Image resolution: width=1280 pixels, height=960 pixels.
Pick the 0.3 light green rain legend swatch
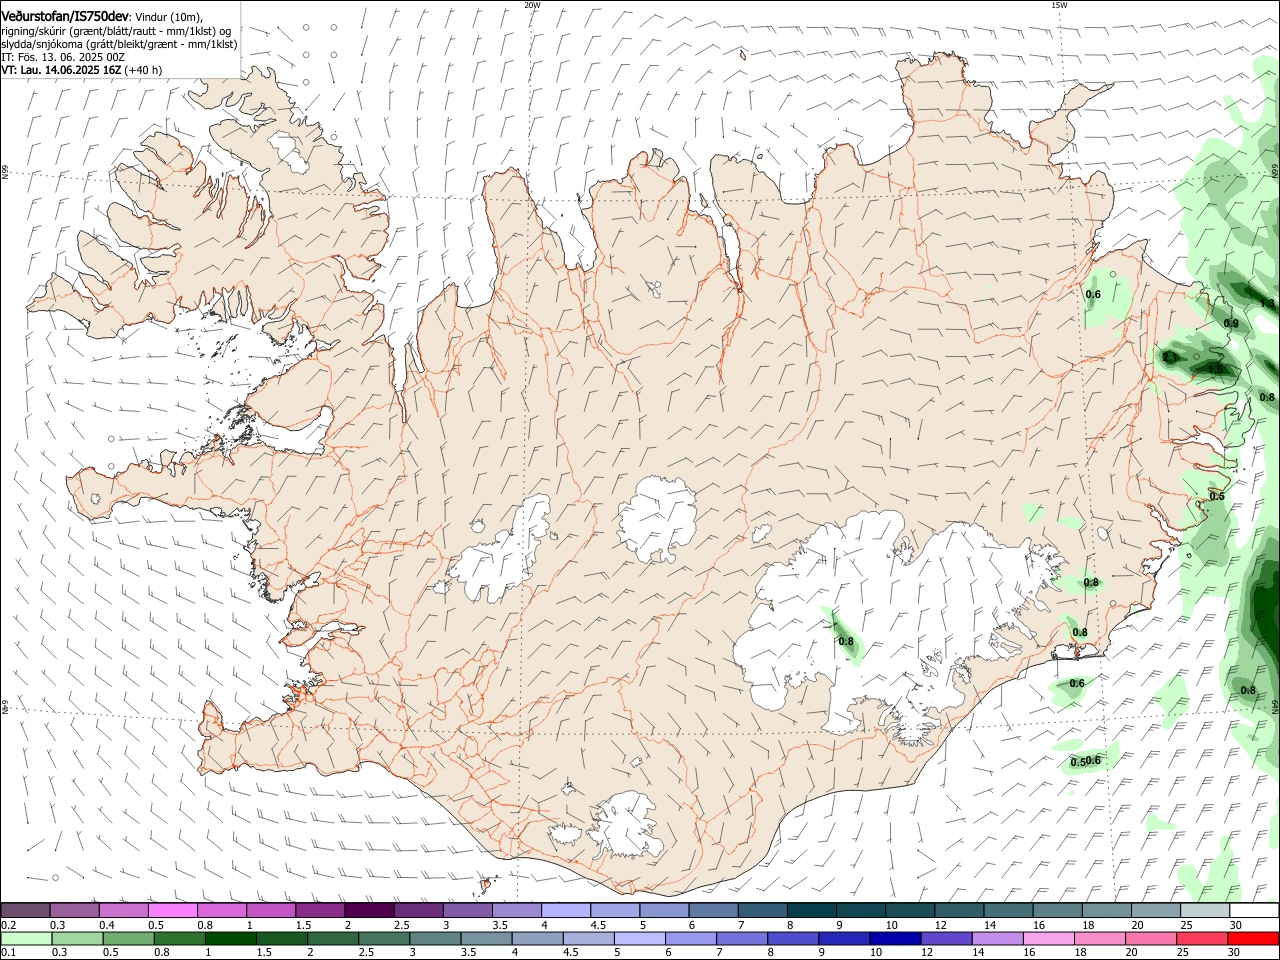point(77,939)
